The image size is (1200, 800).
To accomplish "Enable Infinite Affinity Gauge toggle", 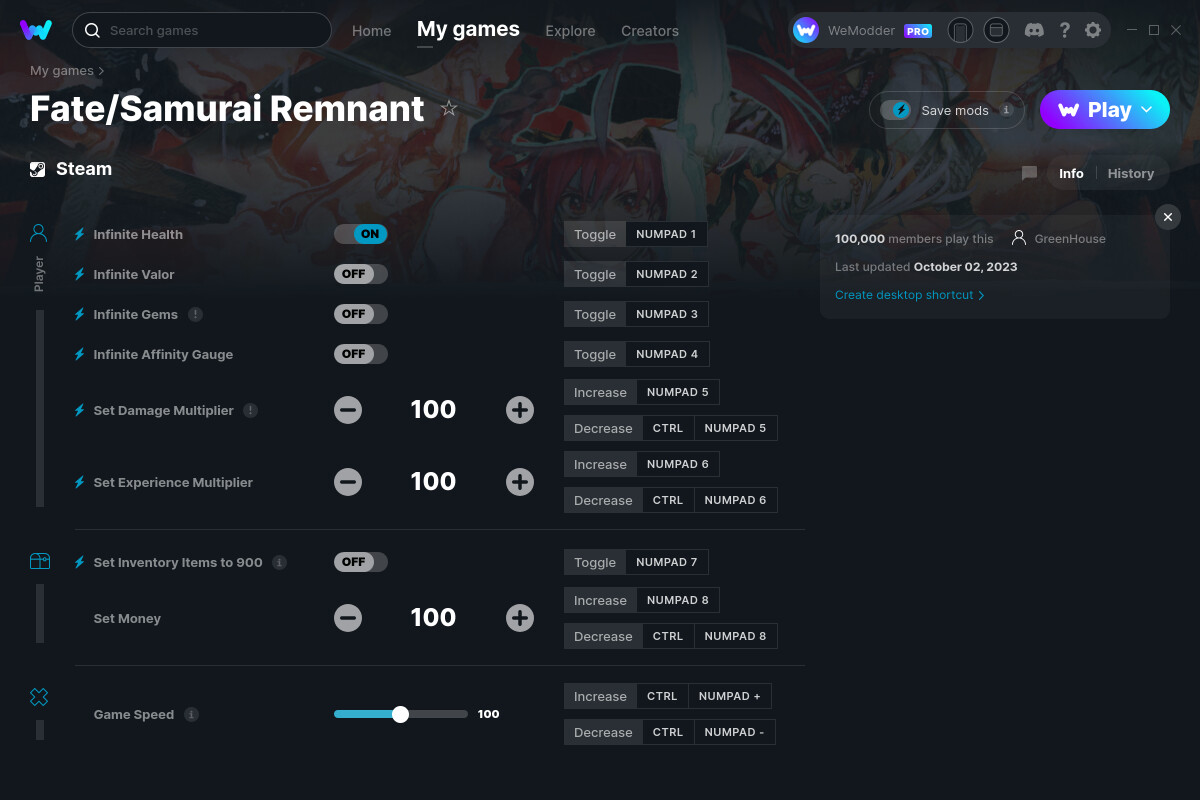I will click(361, 354).
